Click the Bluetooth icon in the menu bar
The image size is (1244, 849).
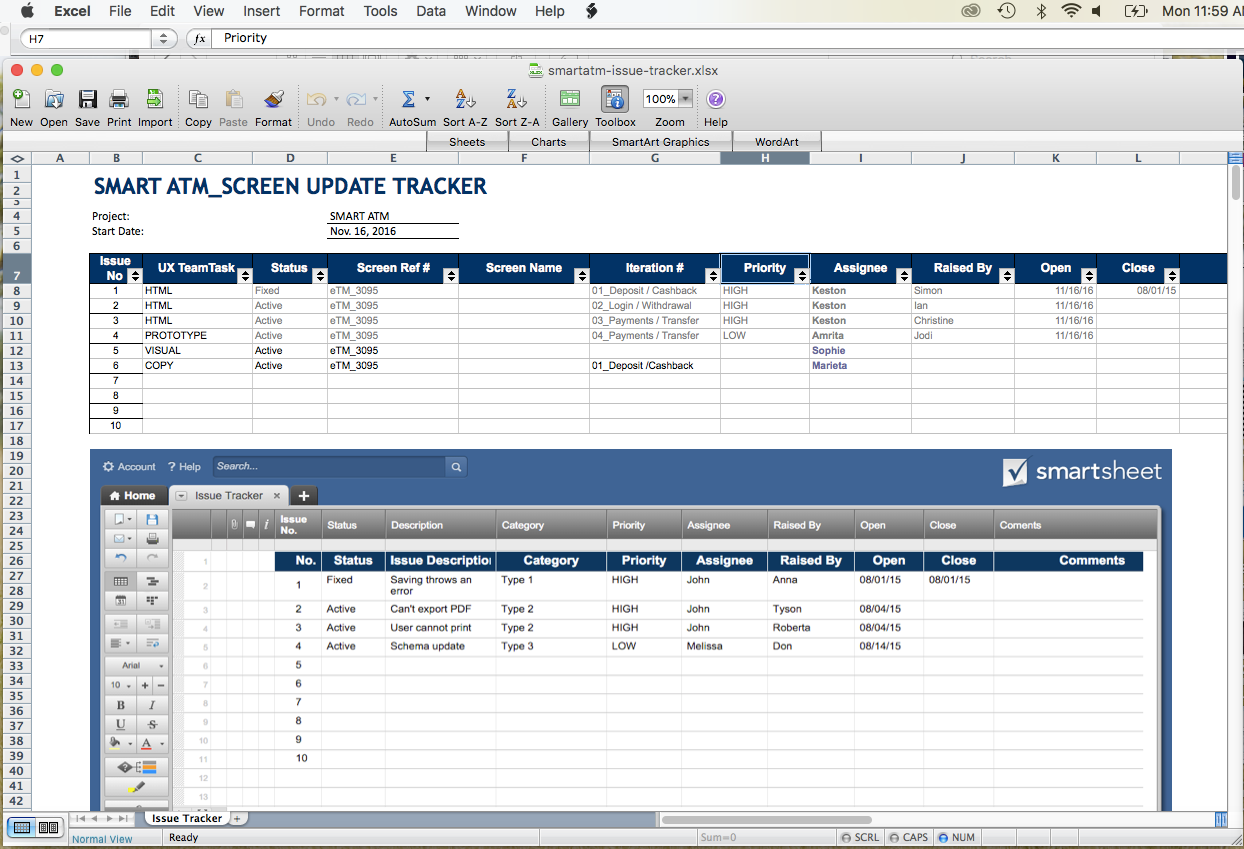pyautogui.click(x=1040, y=11)
